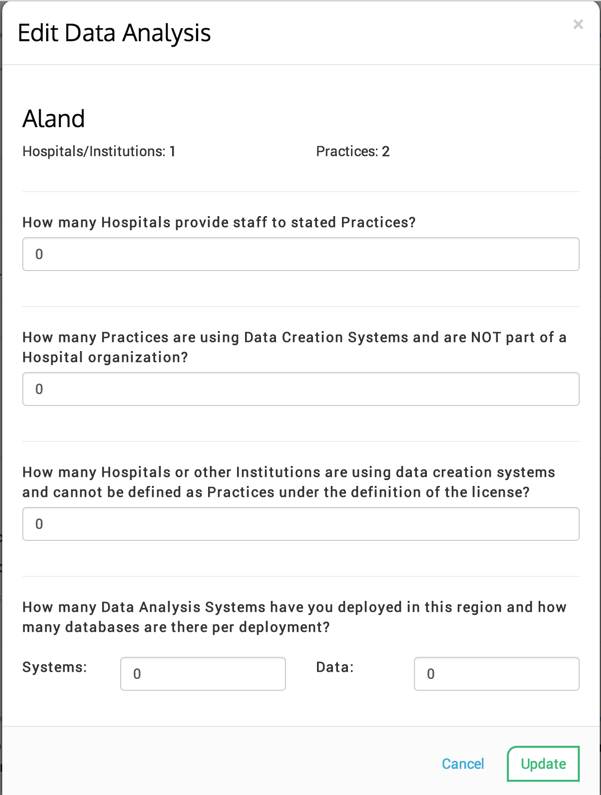Click the Hospitals/Institutions count text
Viewport: 601px width, 795px height.
point(99,152)
